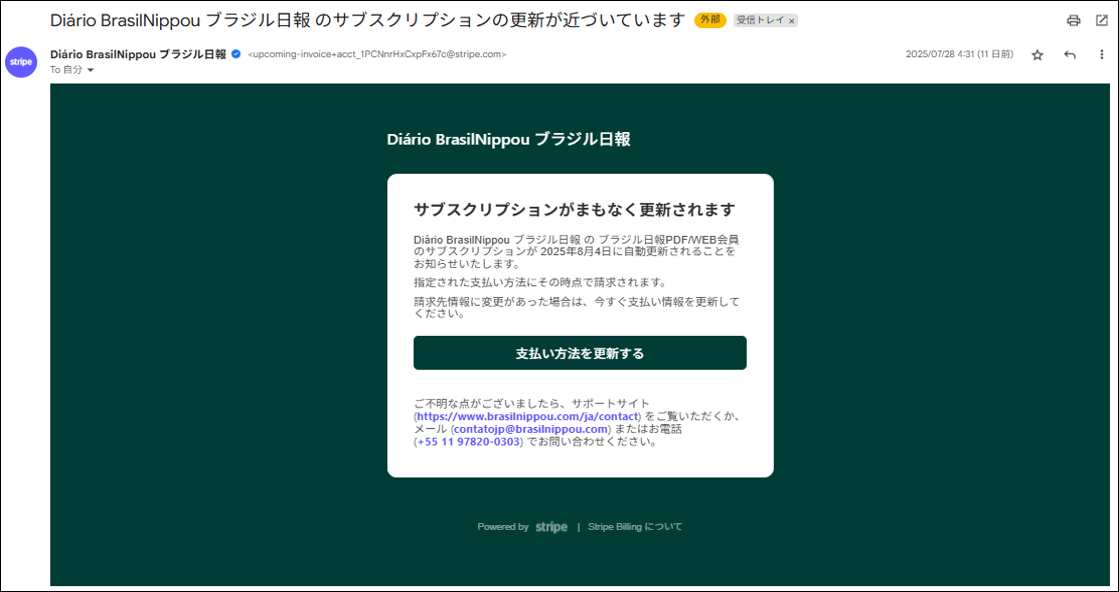Screen dimensions: 1119x592
Task: Click the upcoming-invoice stripe.com sender address
Action: click(377, 54)
